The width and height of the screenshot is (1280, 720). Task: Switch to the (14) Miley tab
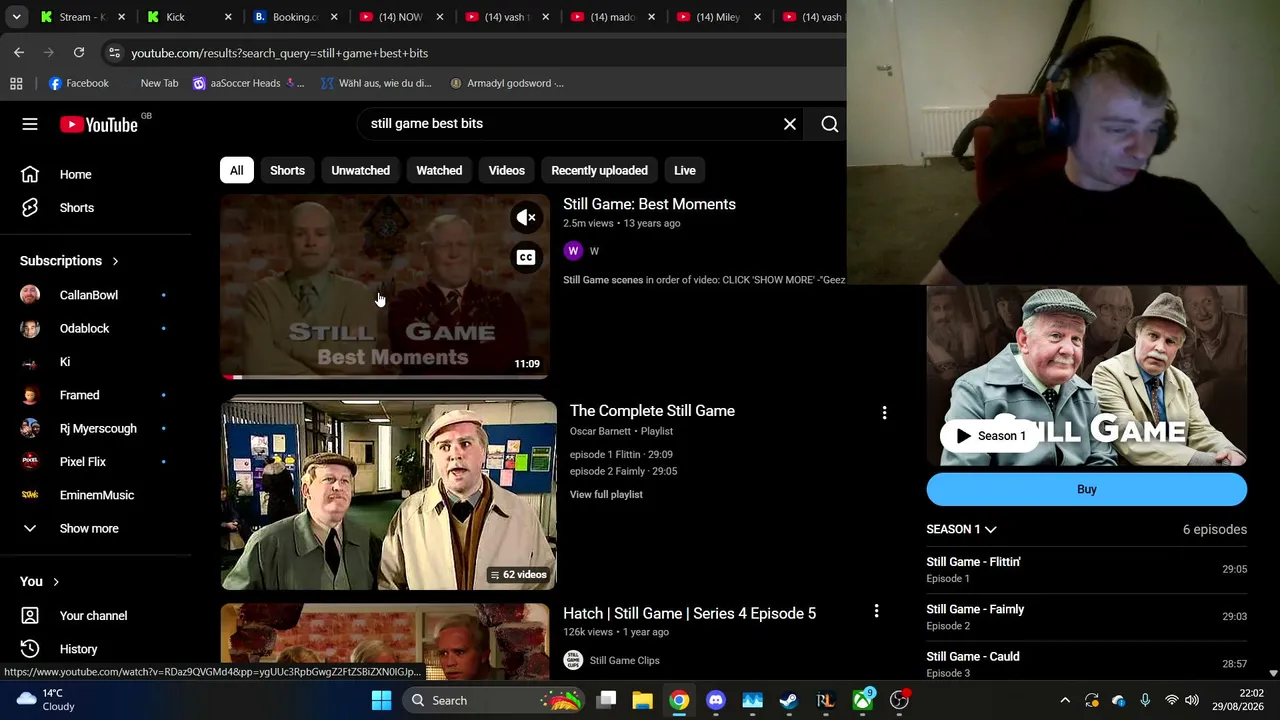coord(718,17)
